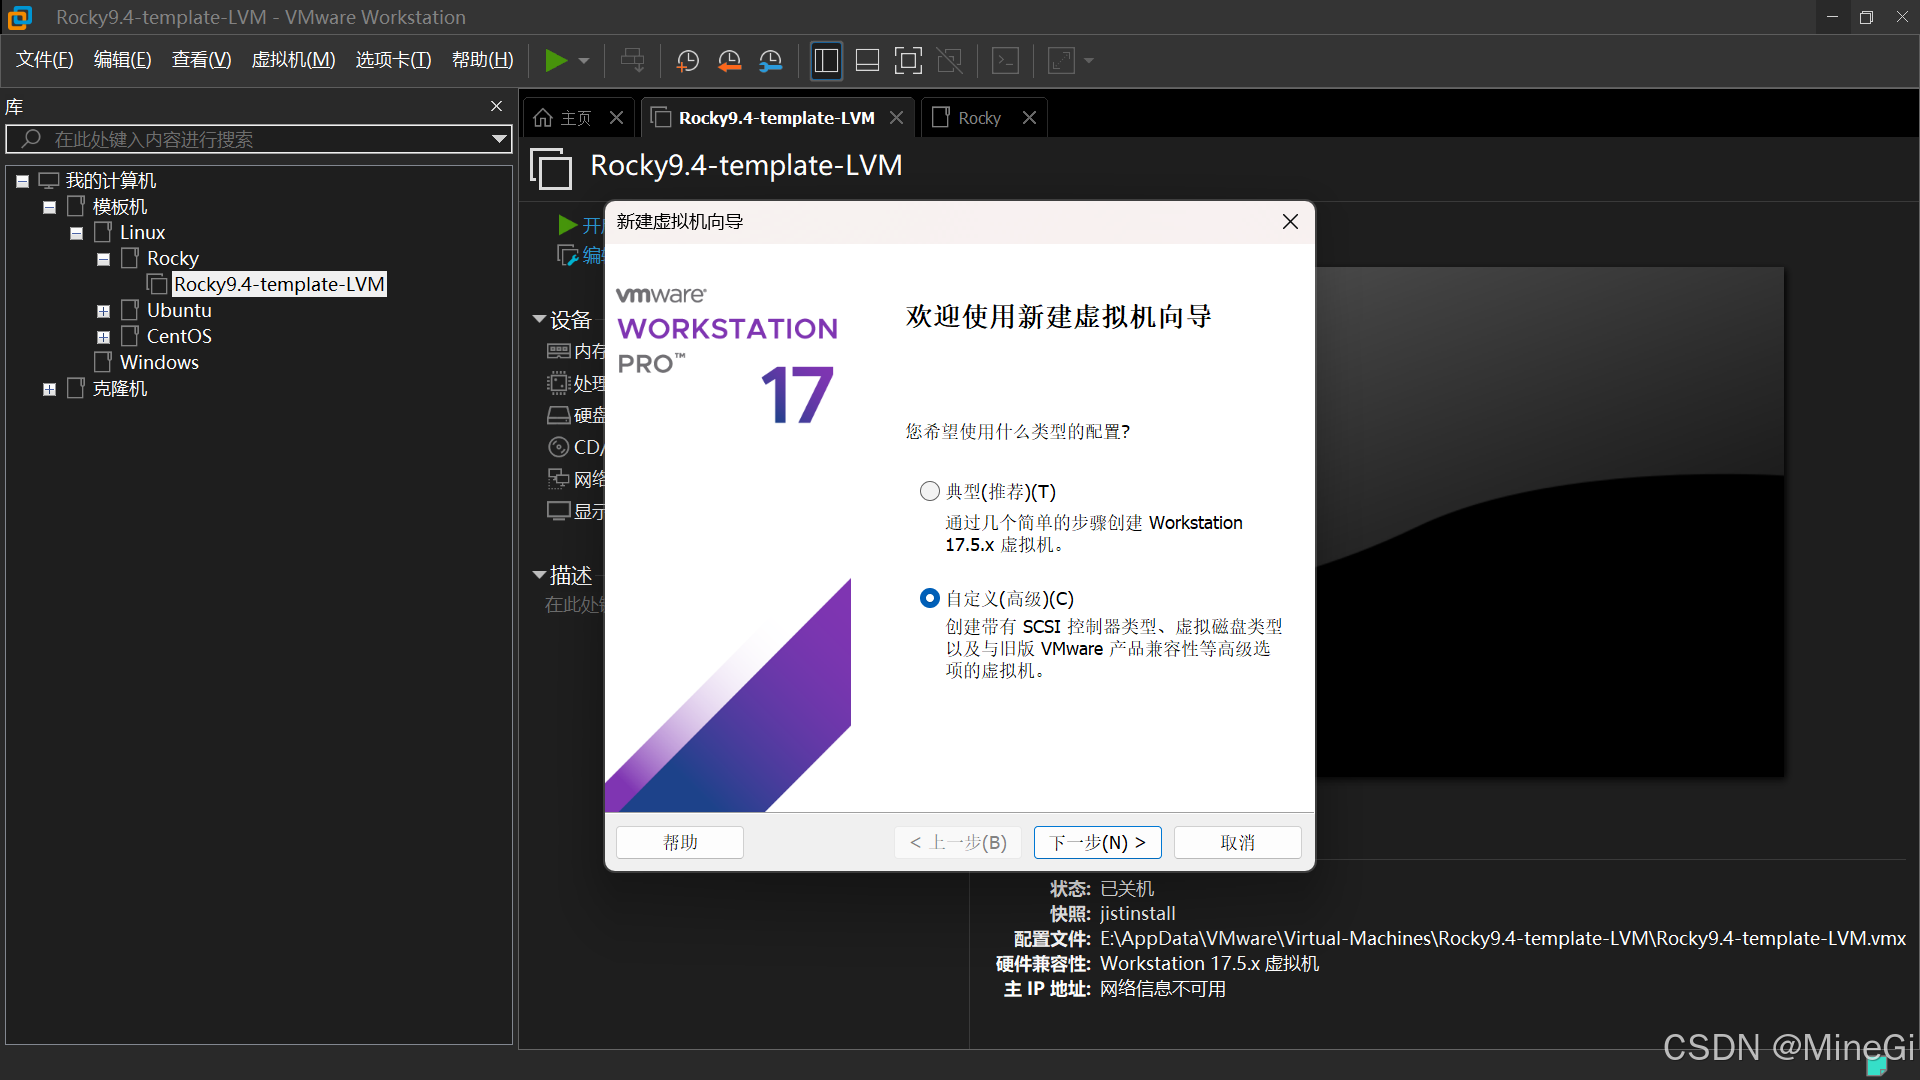Toggle the Show Library sidebar icon
Image resolution: width=1920 pixels, height=1080 pixels.
pos(826,61)
